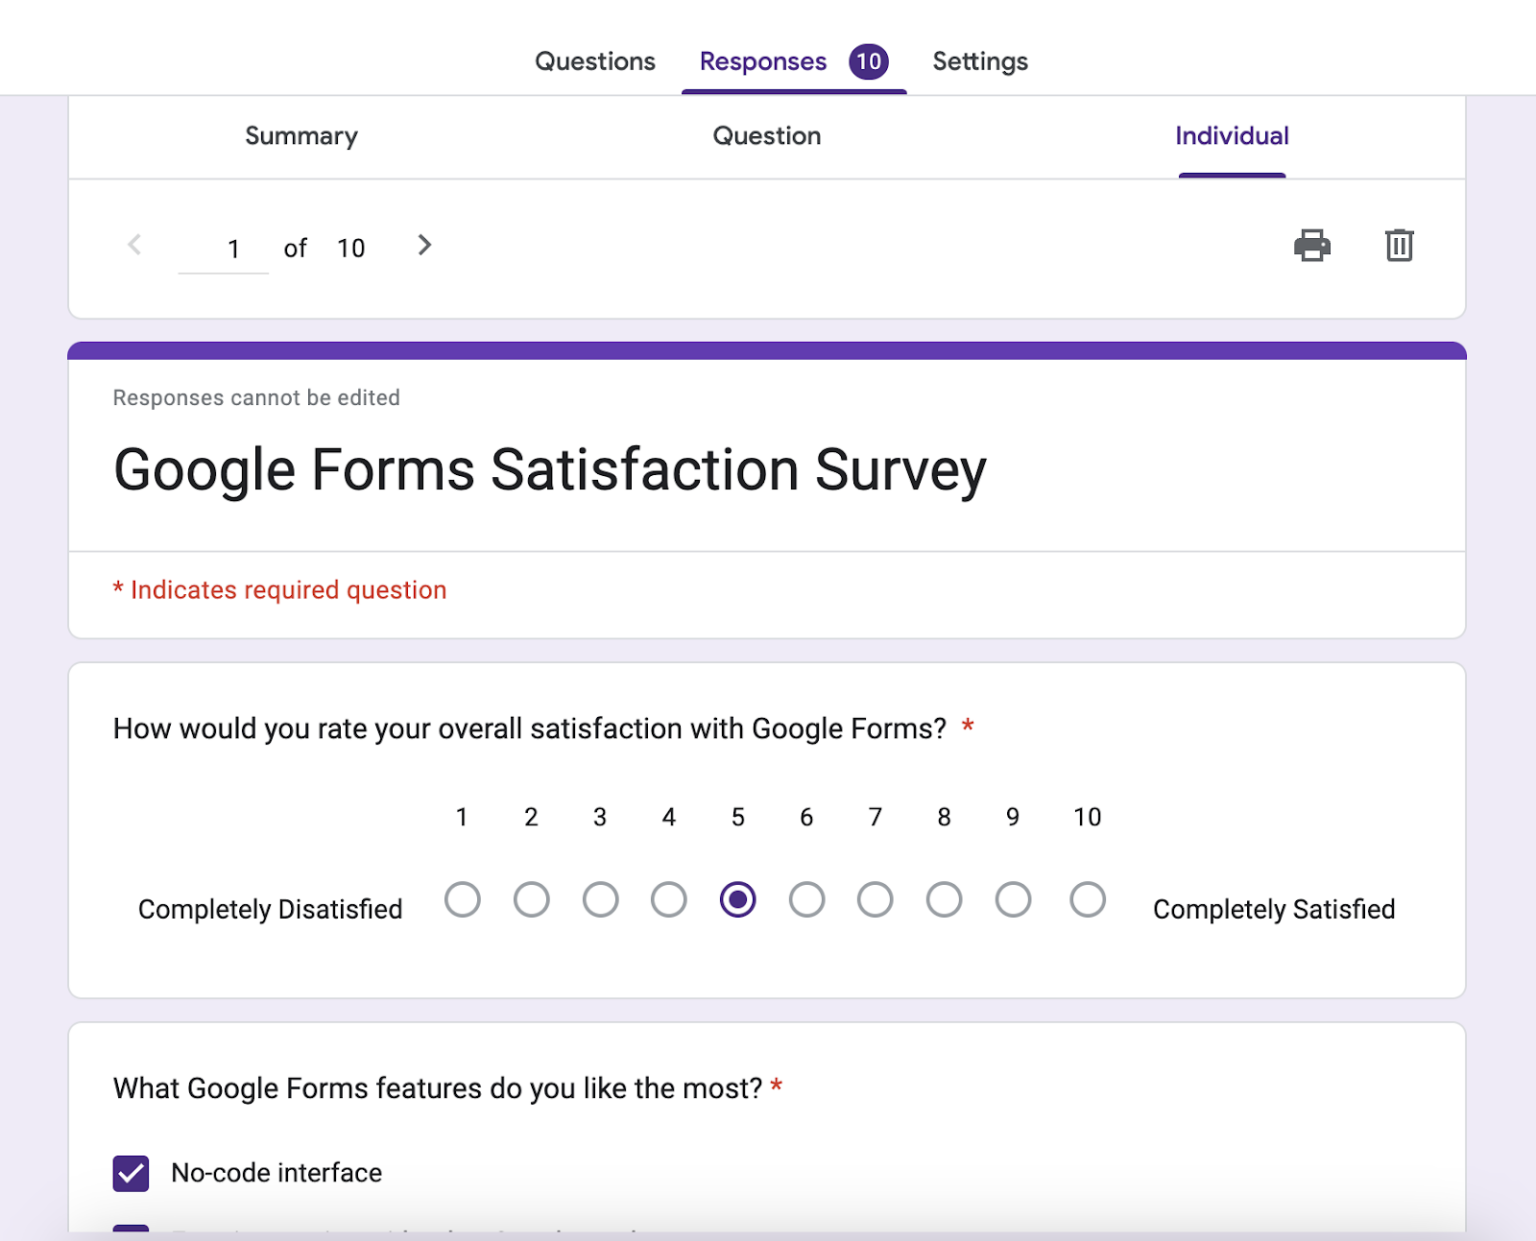The height and width of the screenshot is (1241, 1536).
Task: Click the print responses icon
Action: pos(1313,245)
